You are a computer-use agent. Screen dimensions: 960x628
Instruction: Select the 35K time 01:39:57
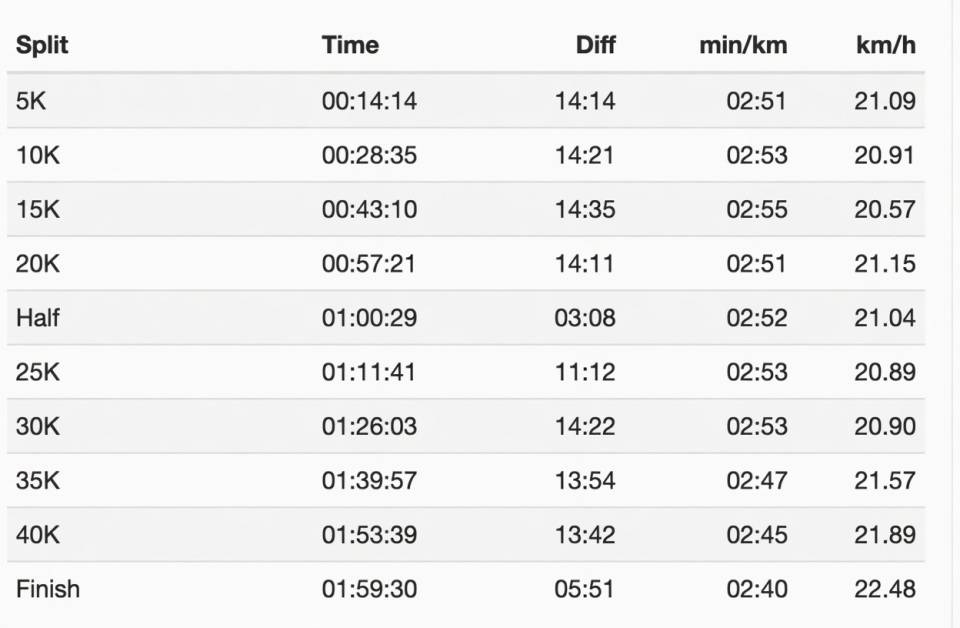tap(369, 480)
